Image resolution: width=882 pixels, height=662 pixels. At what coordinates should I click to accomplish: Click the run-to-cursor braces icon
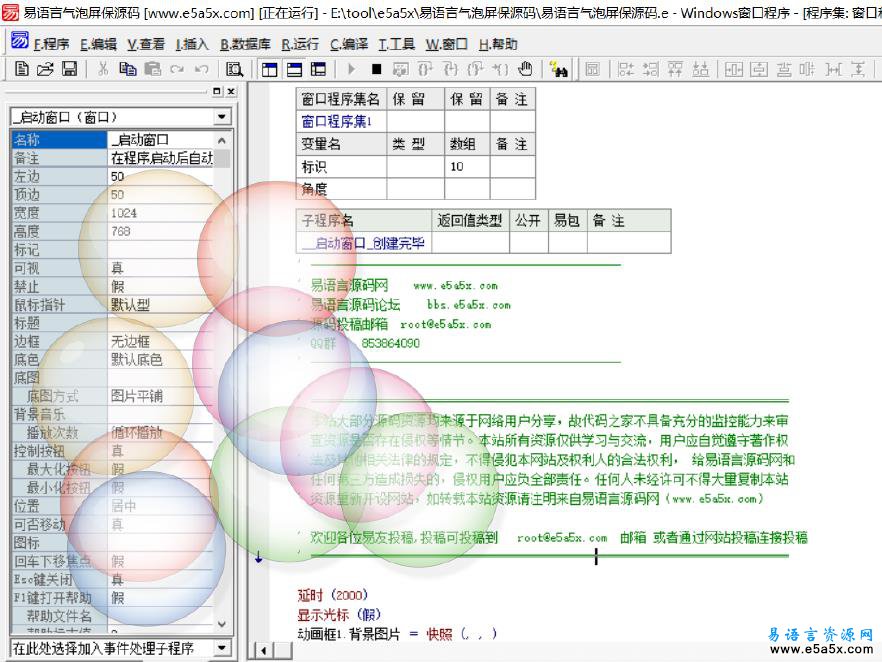pos(500,69)
